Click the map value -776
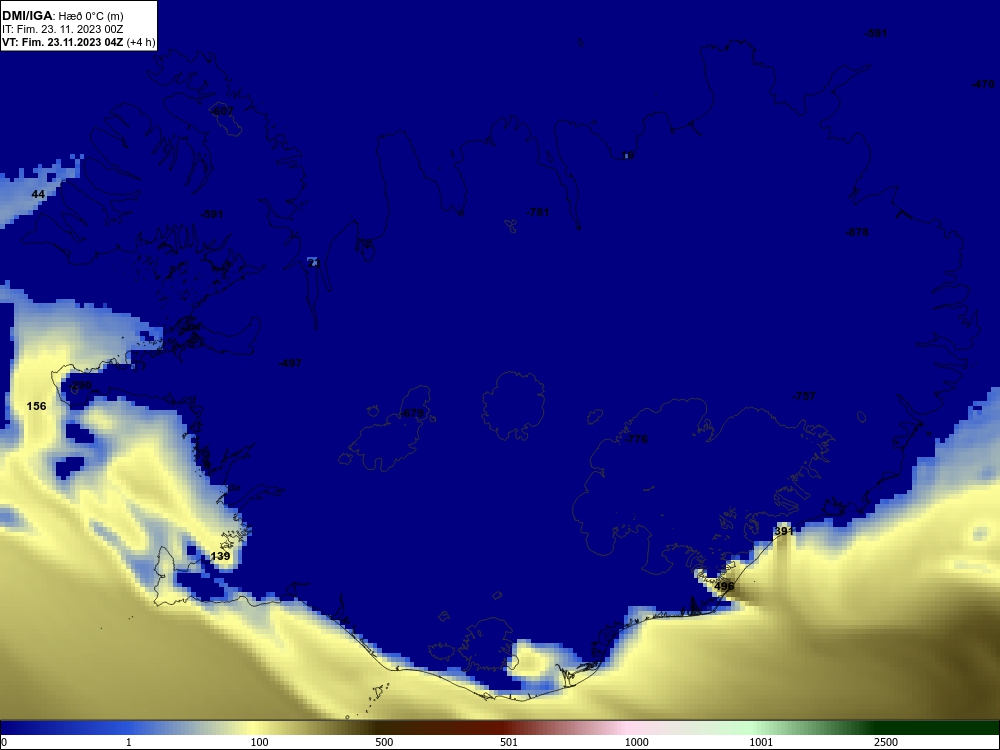Image resolution: width=1000 pixels, height=750 pixels. point(636,439)
